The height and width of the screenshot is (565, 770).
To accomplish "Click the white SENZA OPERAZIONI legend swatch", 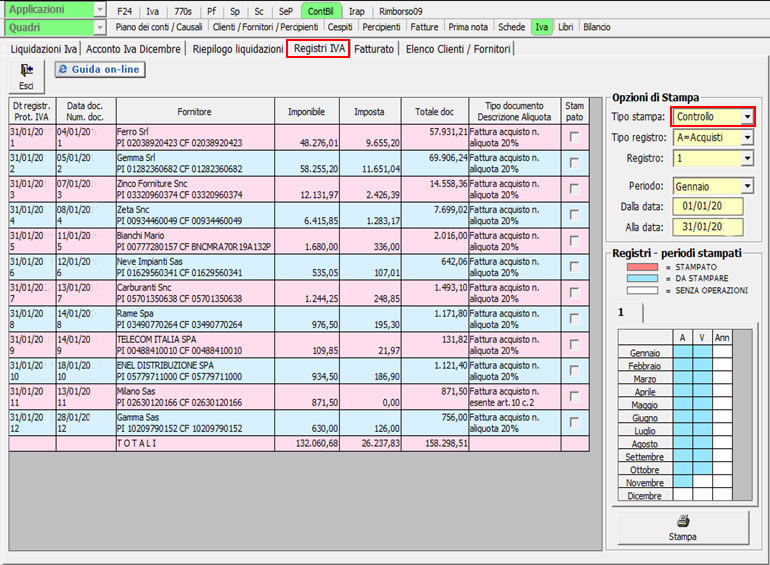I will coord(642,290).
